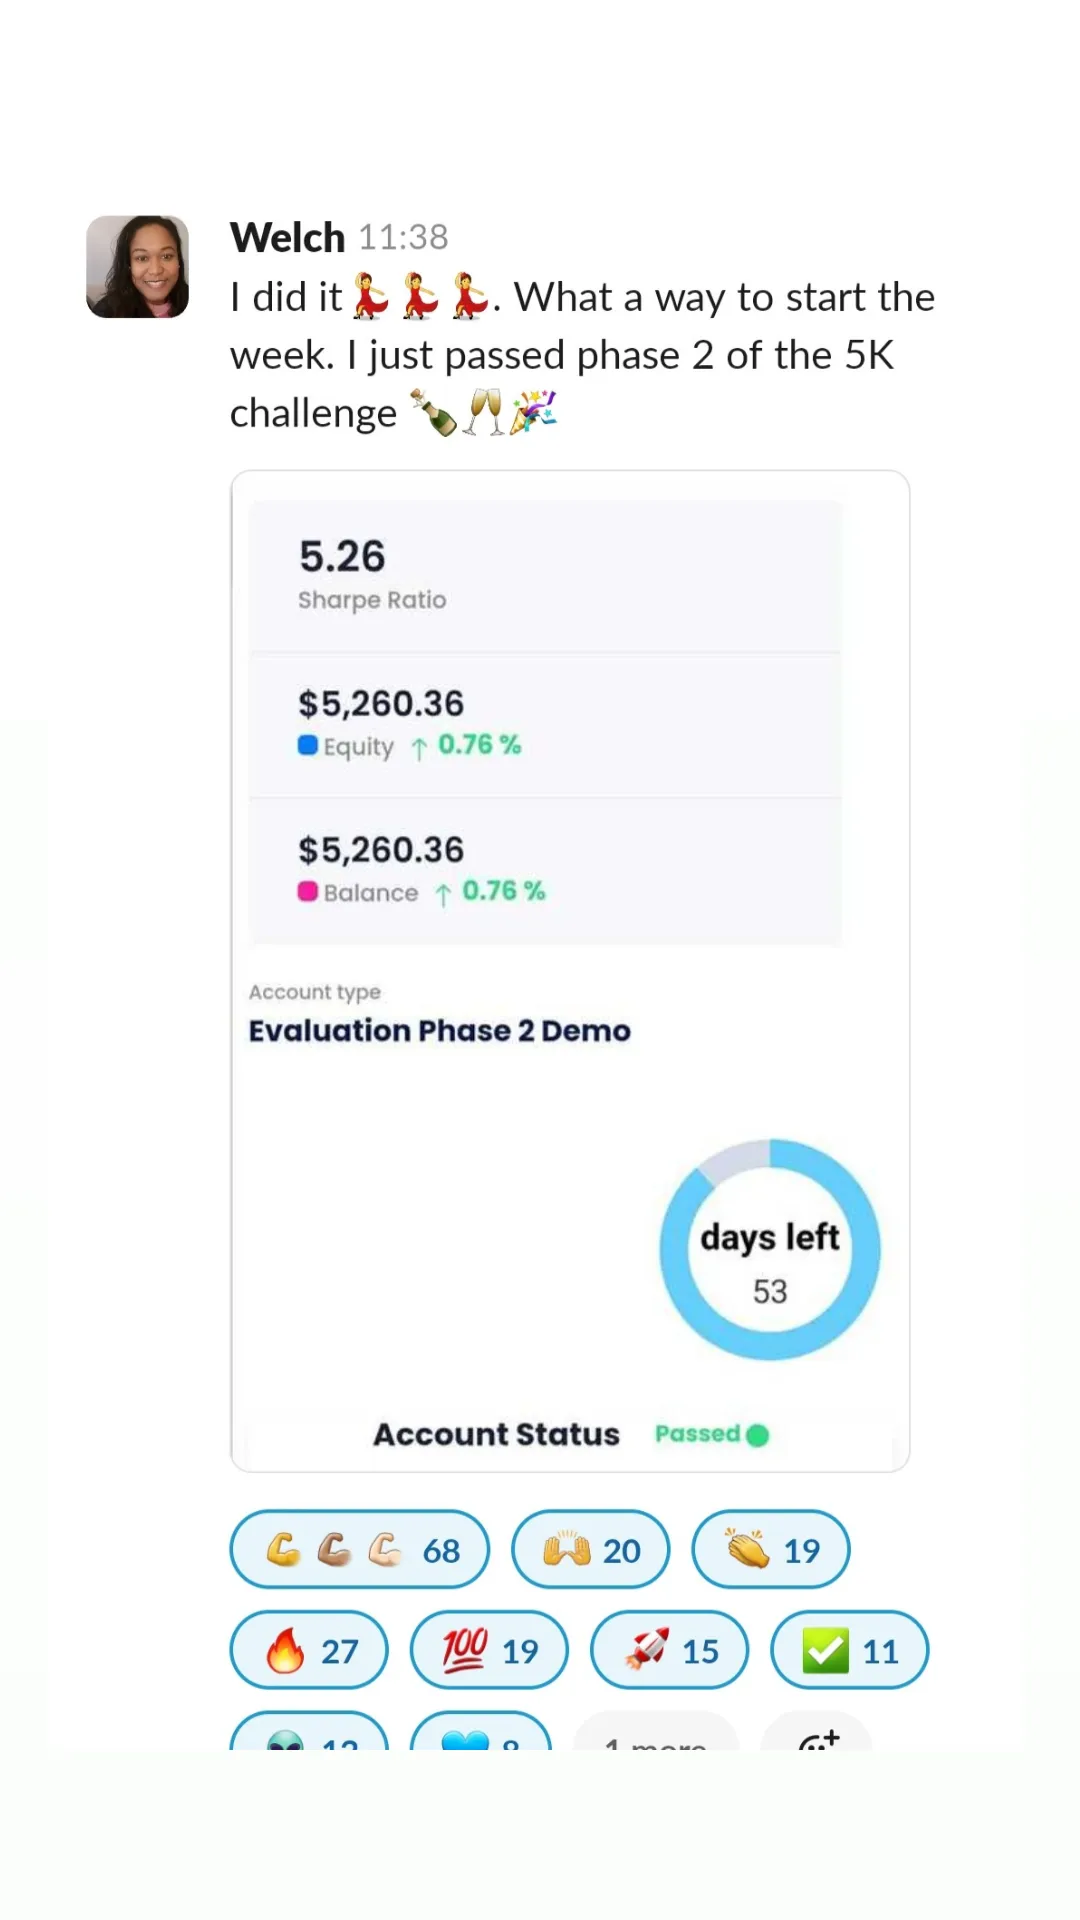Tap the raised hands reaction

click(590, 1549)
